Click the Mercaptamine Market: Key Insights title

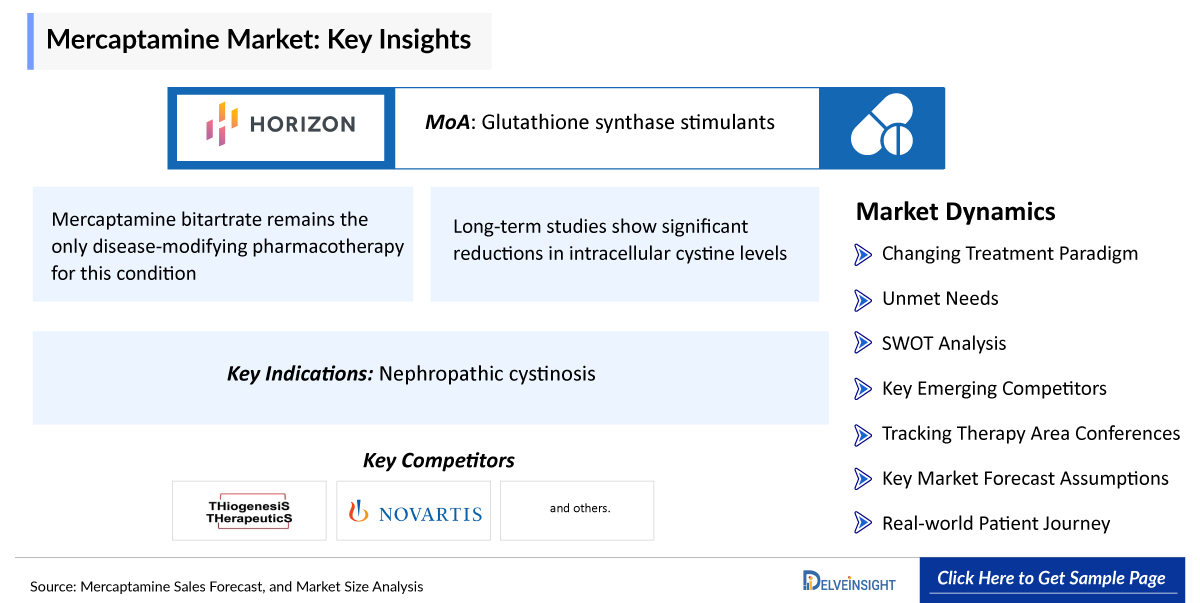click(x=259, y=41)
